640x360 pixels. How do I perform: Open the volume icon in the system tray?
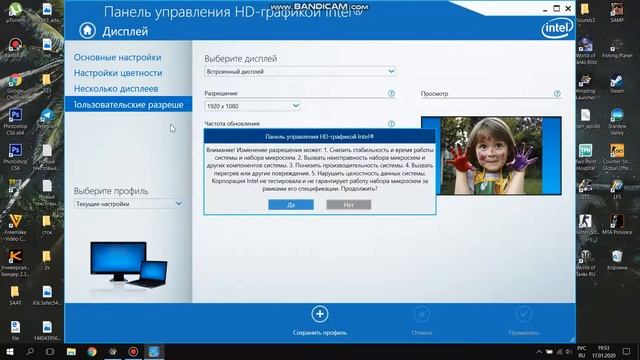tap(568, 352)
